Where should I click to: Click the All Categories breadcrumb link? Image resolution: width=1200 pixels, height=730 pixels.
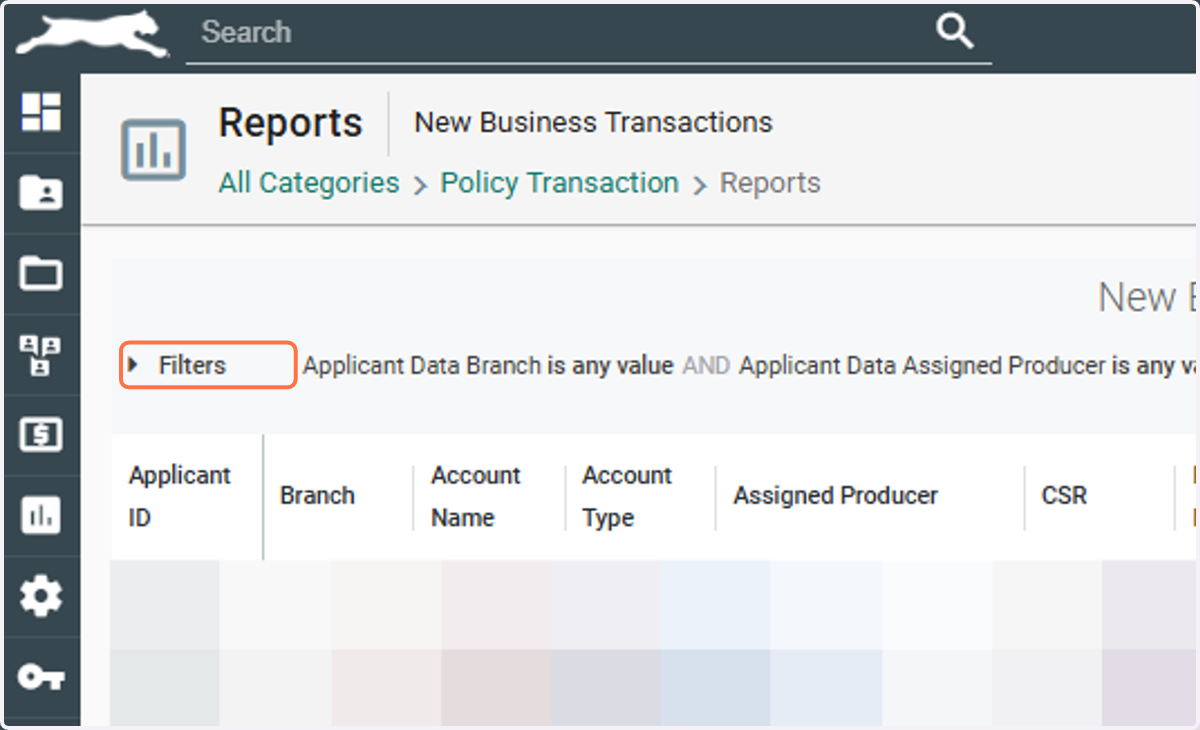point(309,183)
